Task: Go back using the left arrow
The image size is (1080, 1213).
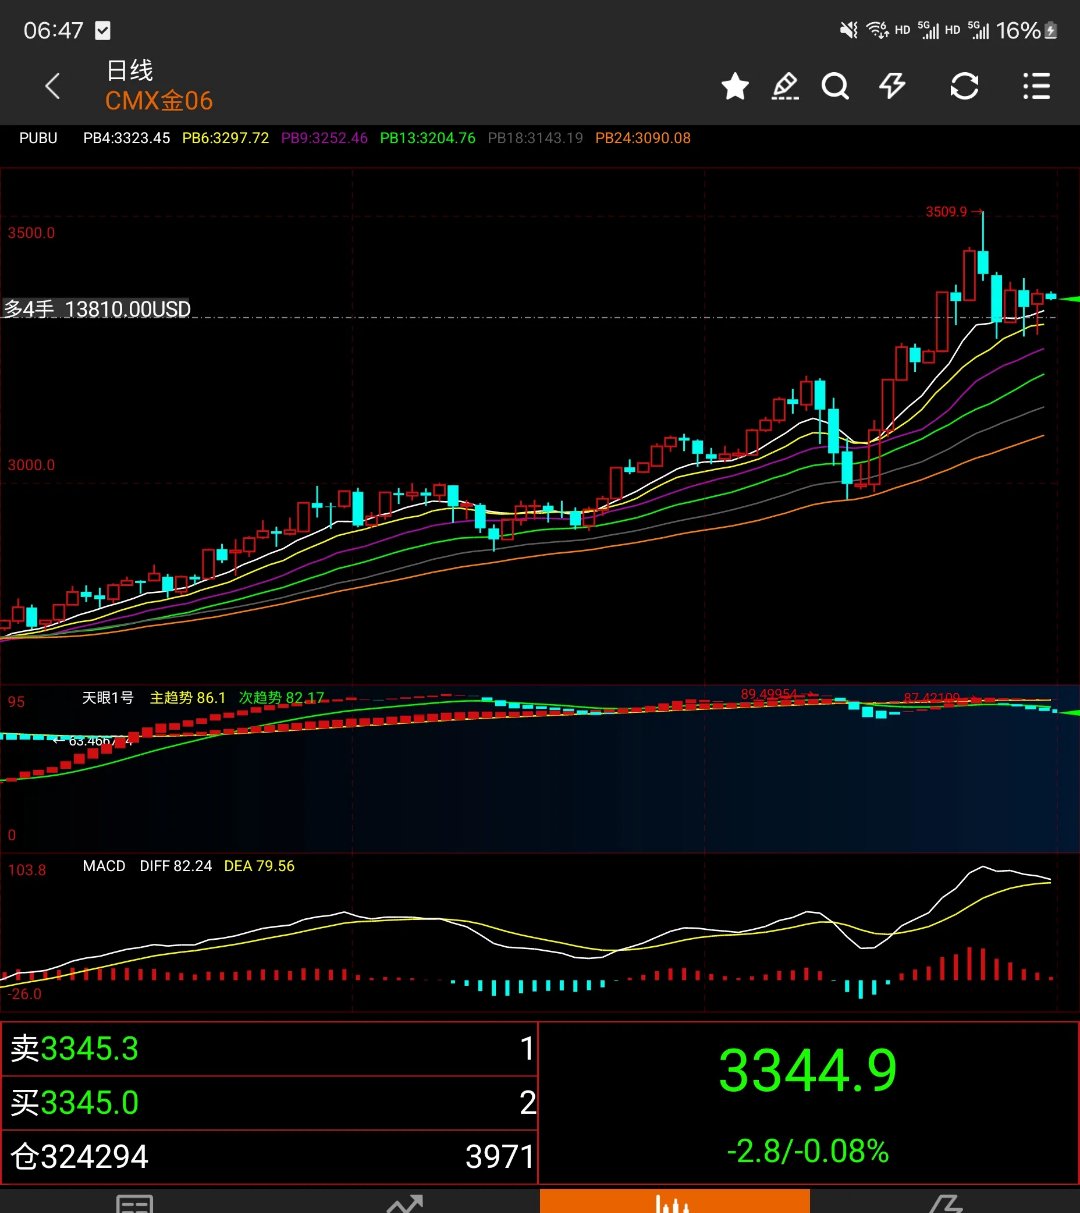Action: 53,87
